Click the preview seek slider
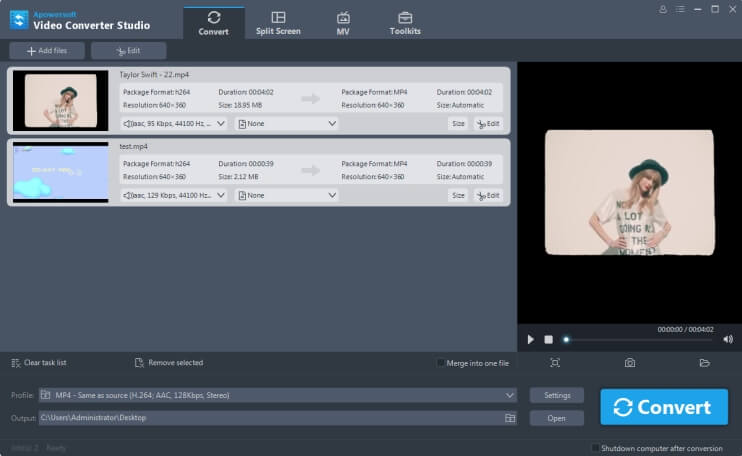Screen dimensions: 742x456 click(x=638, y=339)
